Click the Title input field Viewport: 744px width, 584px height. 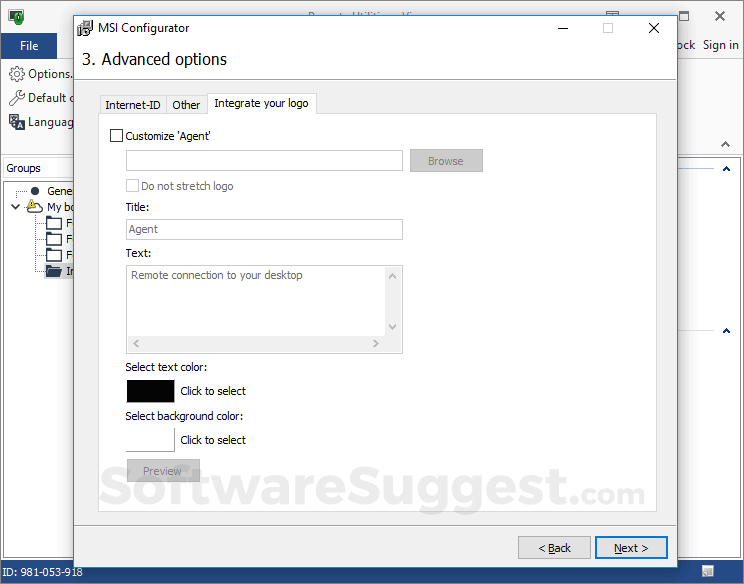pos(264,230)
